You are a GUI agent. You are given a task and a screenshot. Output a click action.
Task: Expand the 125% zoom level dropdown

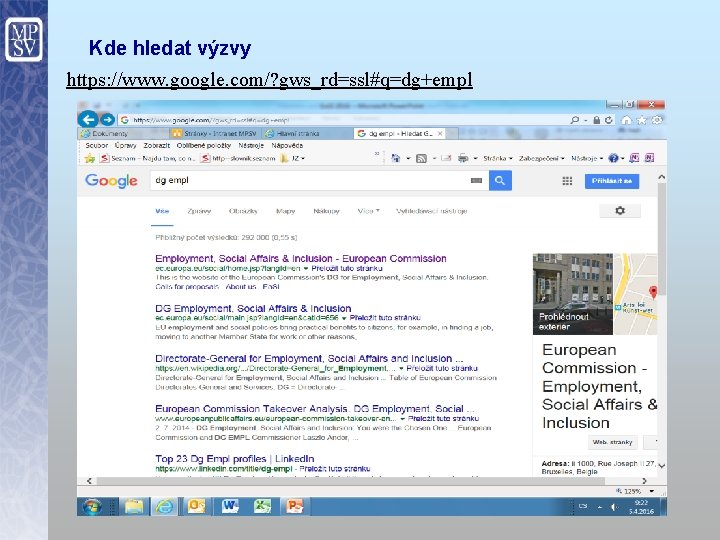click(652, 491)
